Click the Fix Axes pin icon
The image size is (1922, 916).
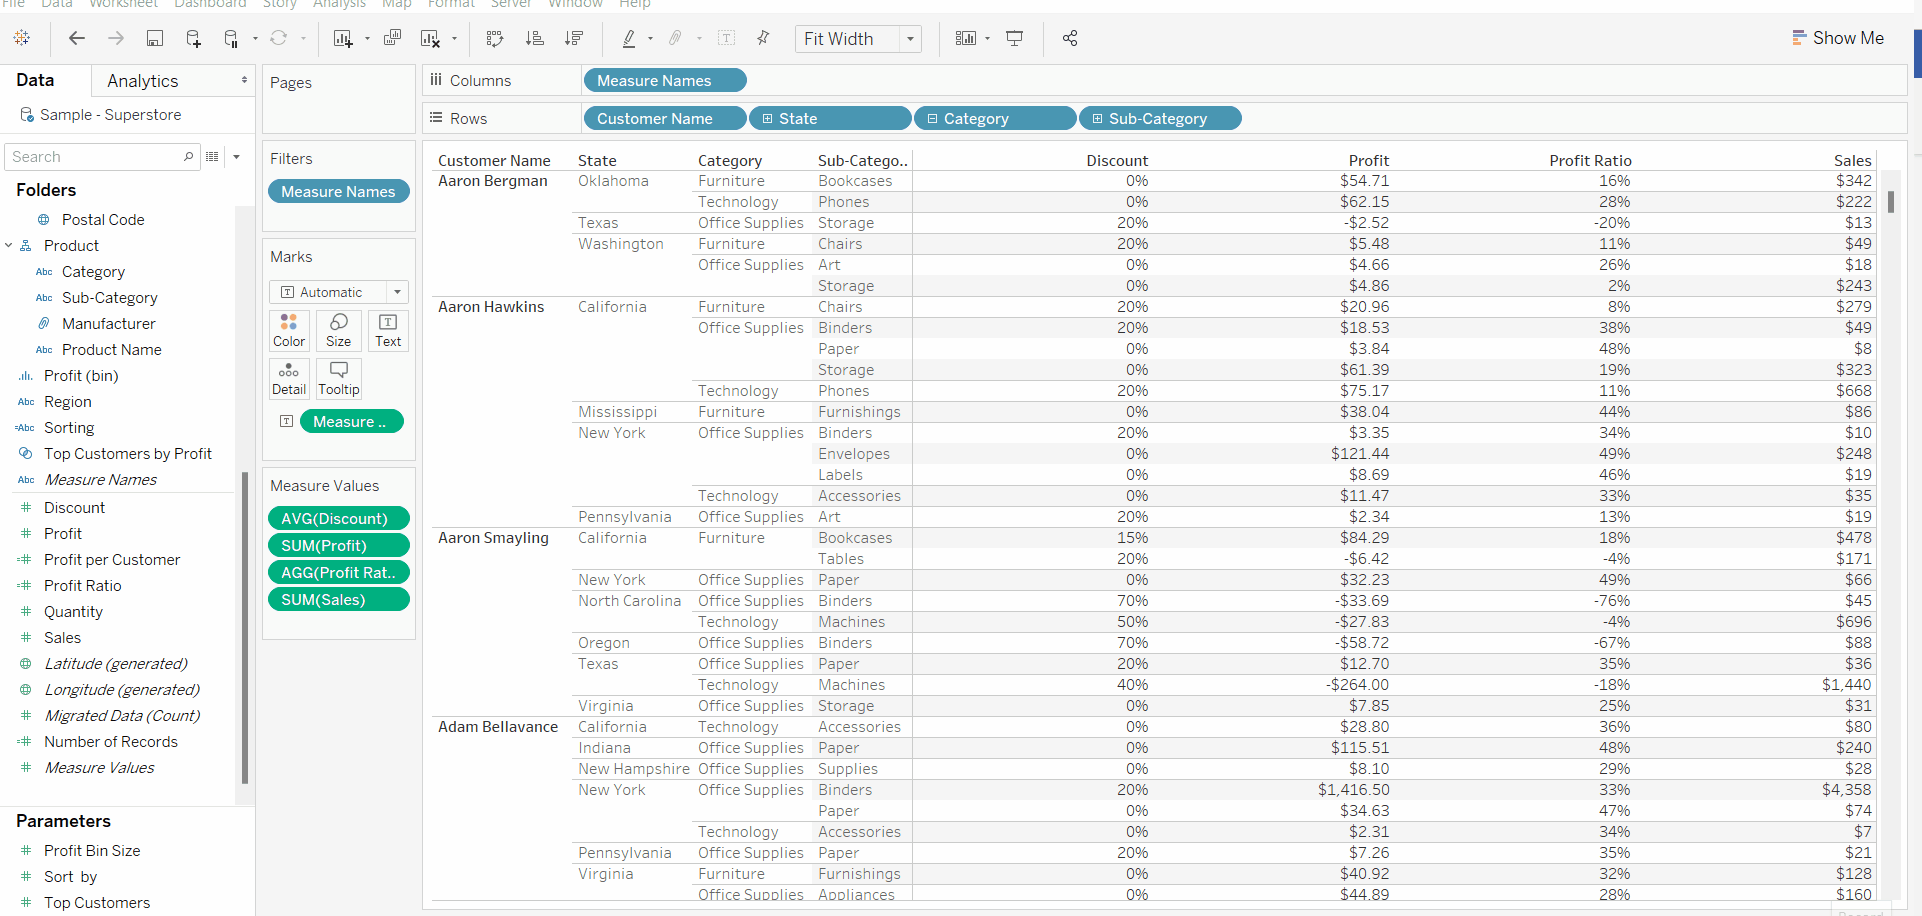coord(763,38)
